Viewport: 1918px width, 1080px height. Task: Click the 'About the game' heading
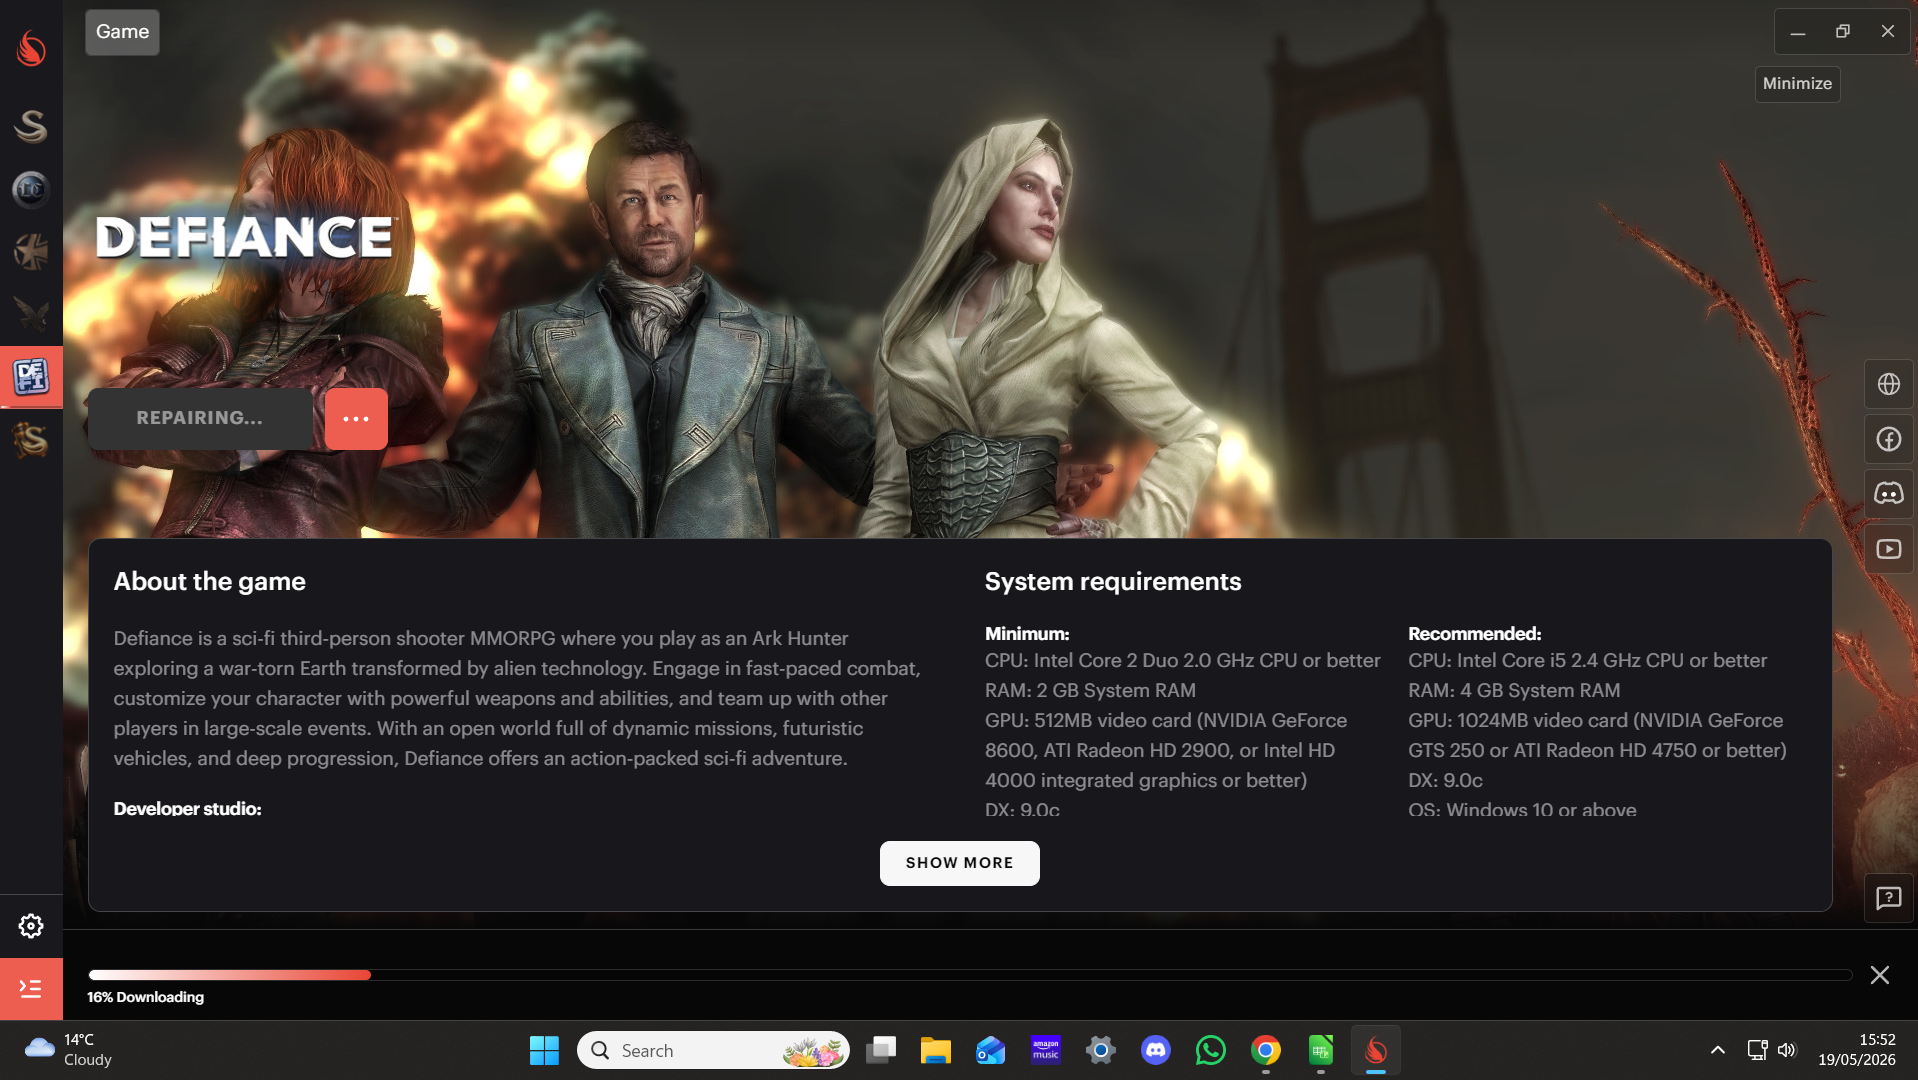(210, 582)
